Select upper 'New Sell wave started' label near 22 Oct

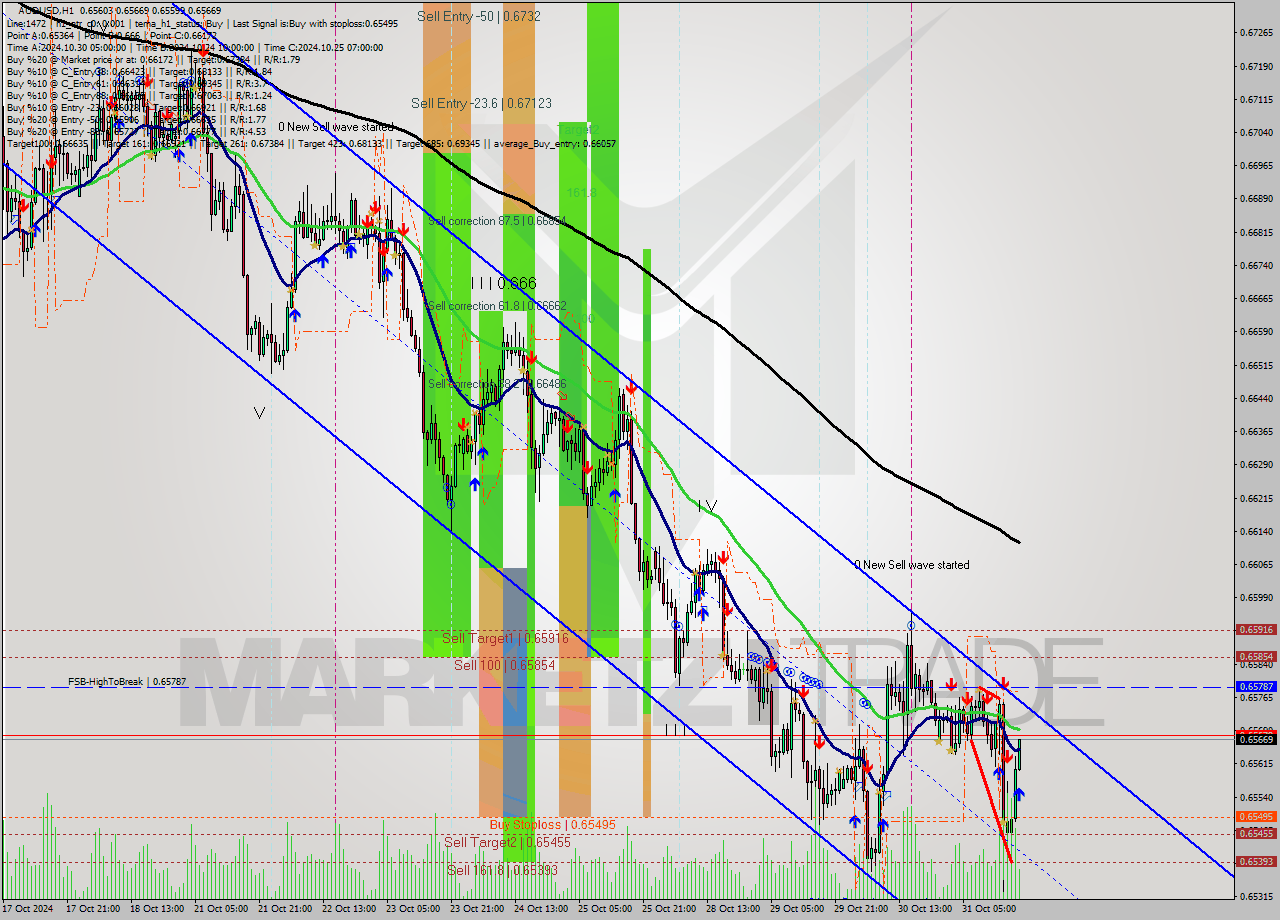coord(335,127)
